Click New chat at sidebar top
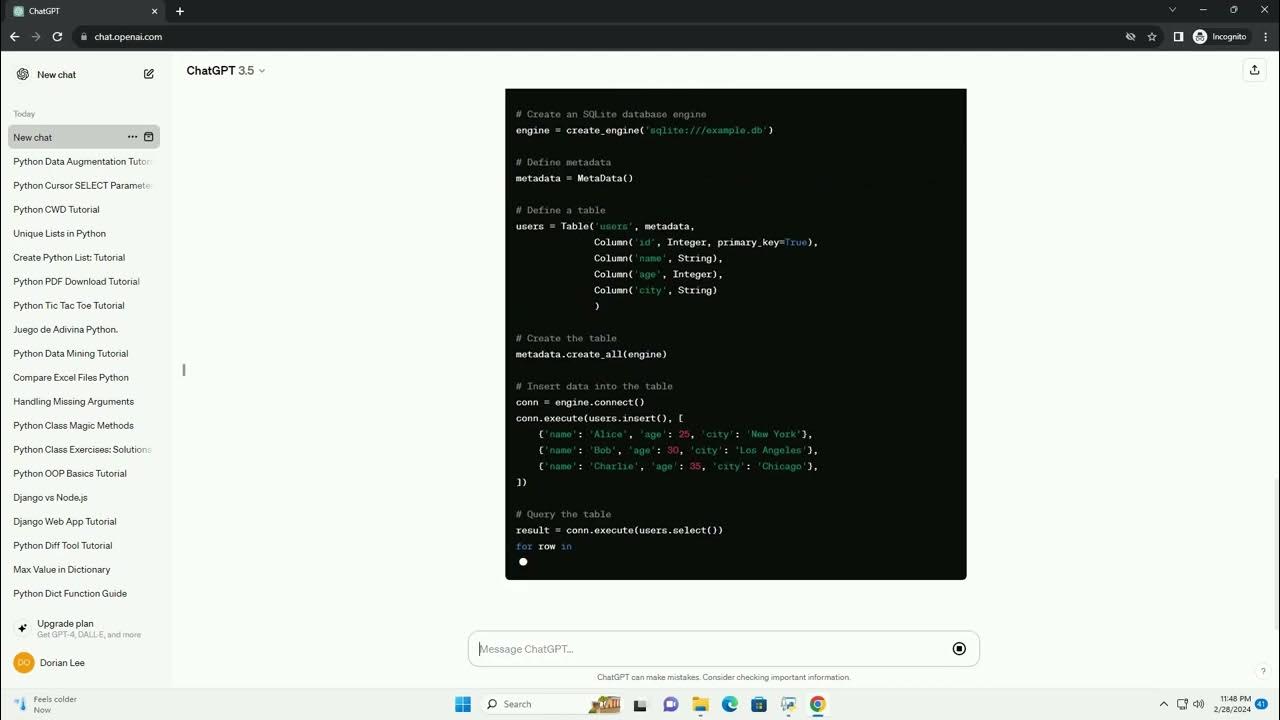 coord(84,74)
